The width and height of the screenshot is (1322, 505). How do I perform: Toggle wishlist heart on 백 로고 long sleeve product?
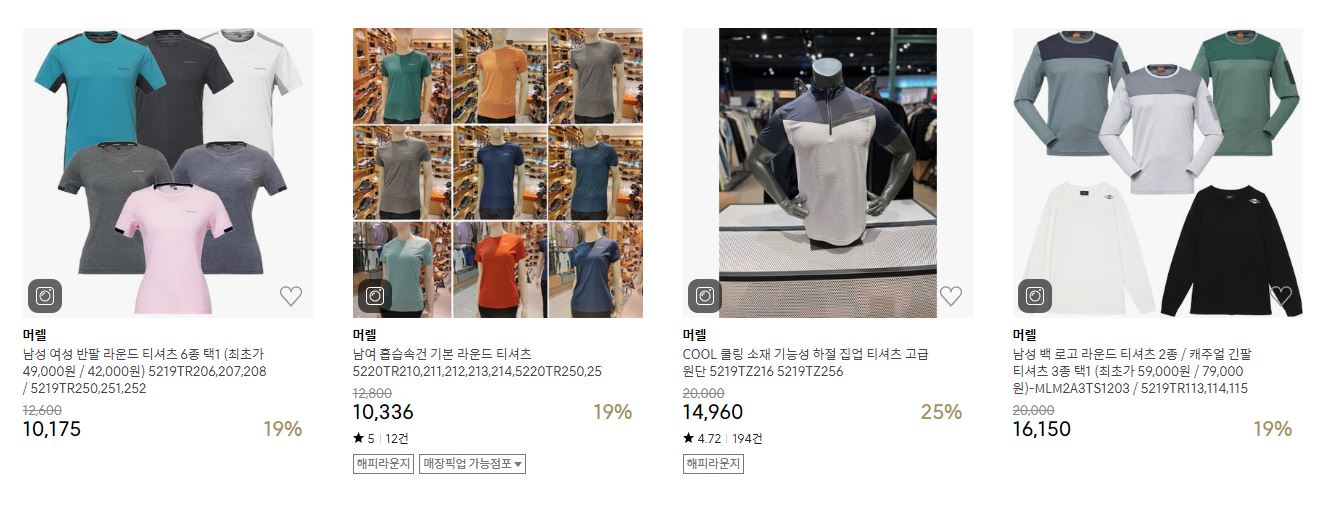[x=1280, y=296]
